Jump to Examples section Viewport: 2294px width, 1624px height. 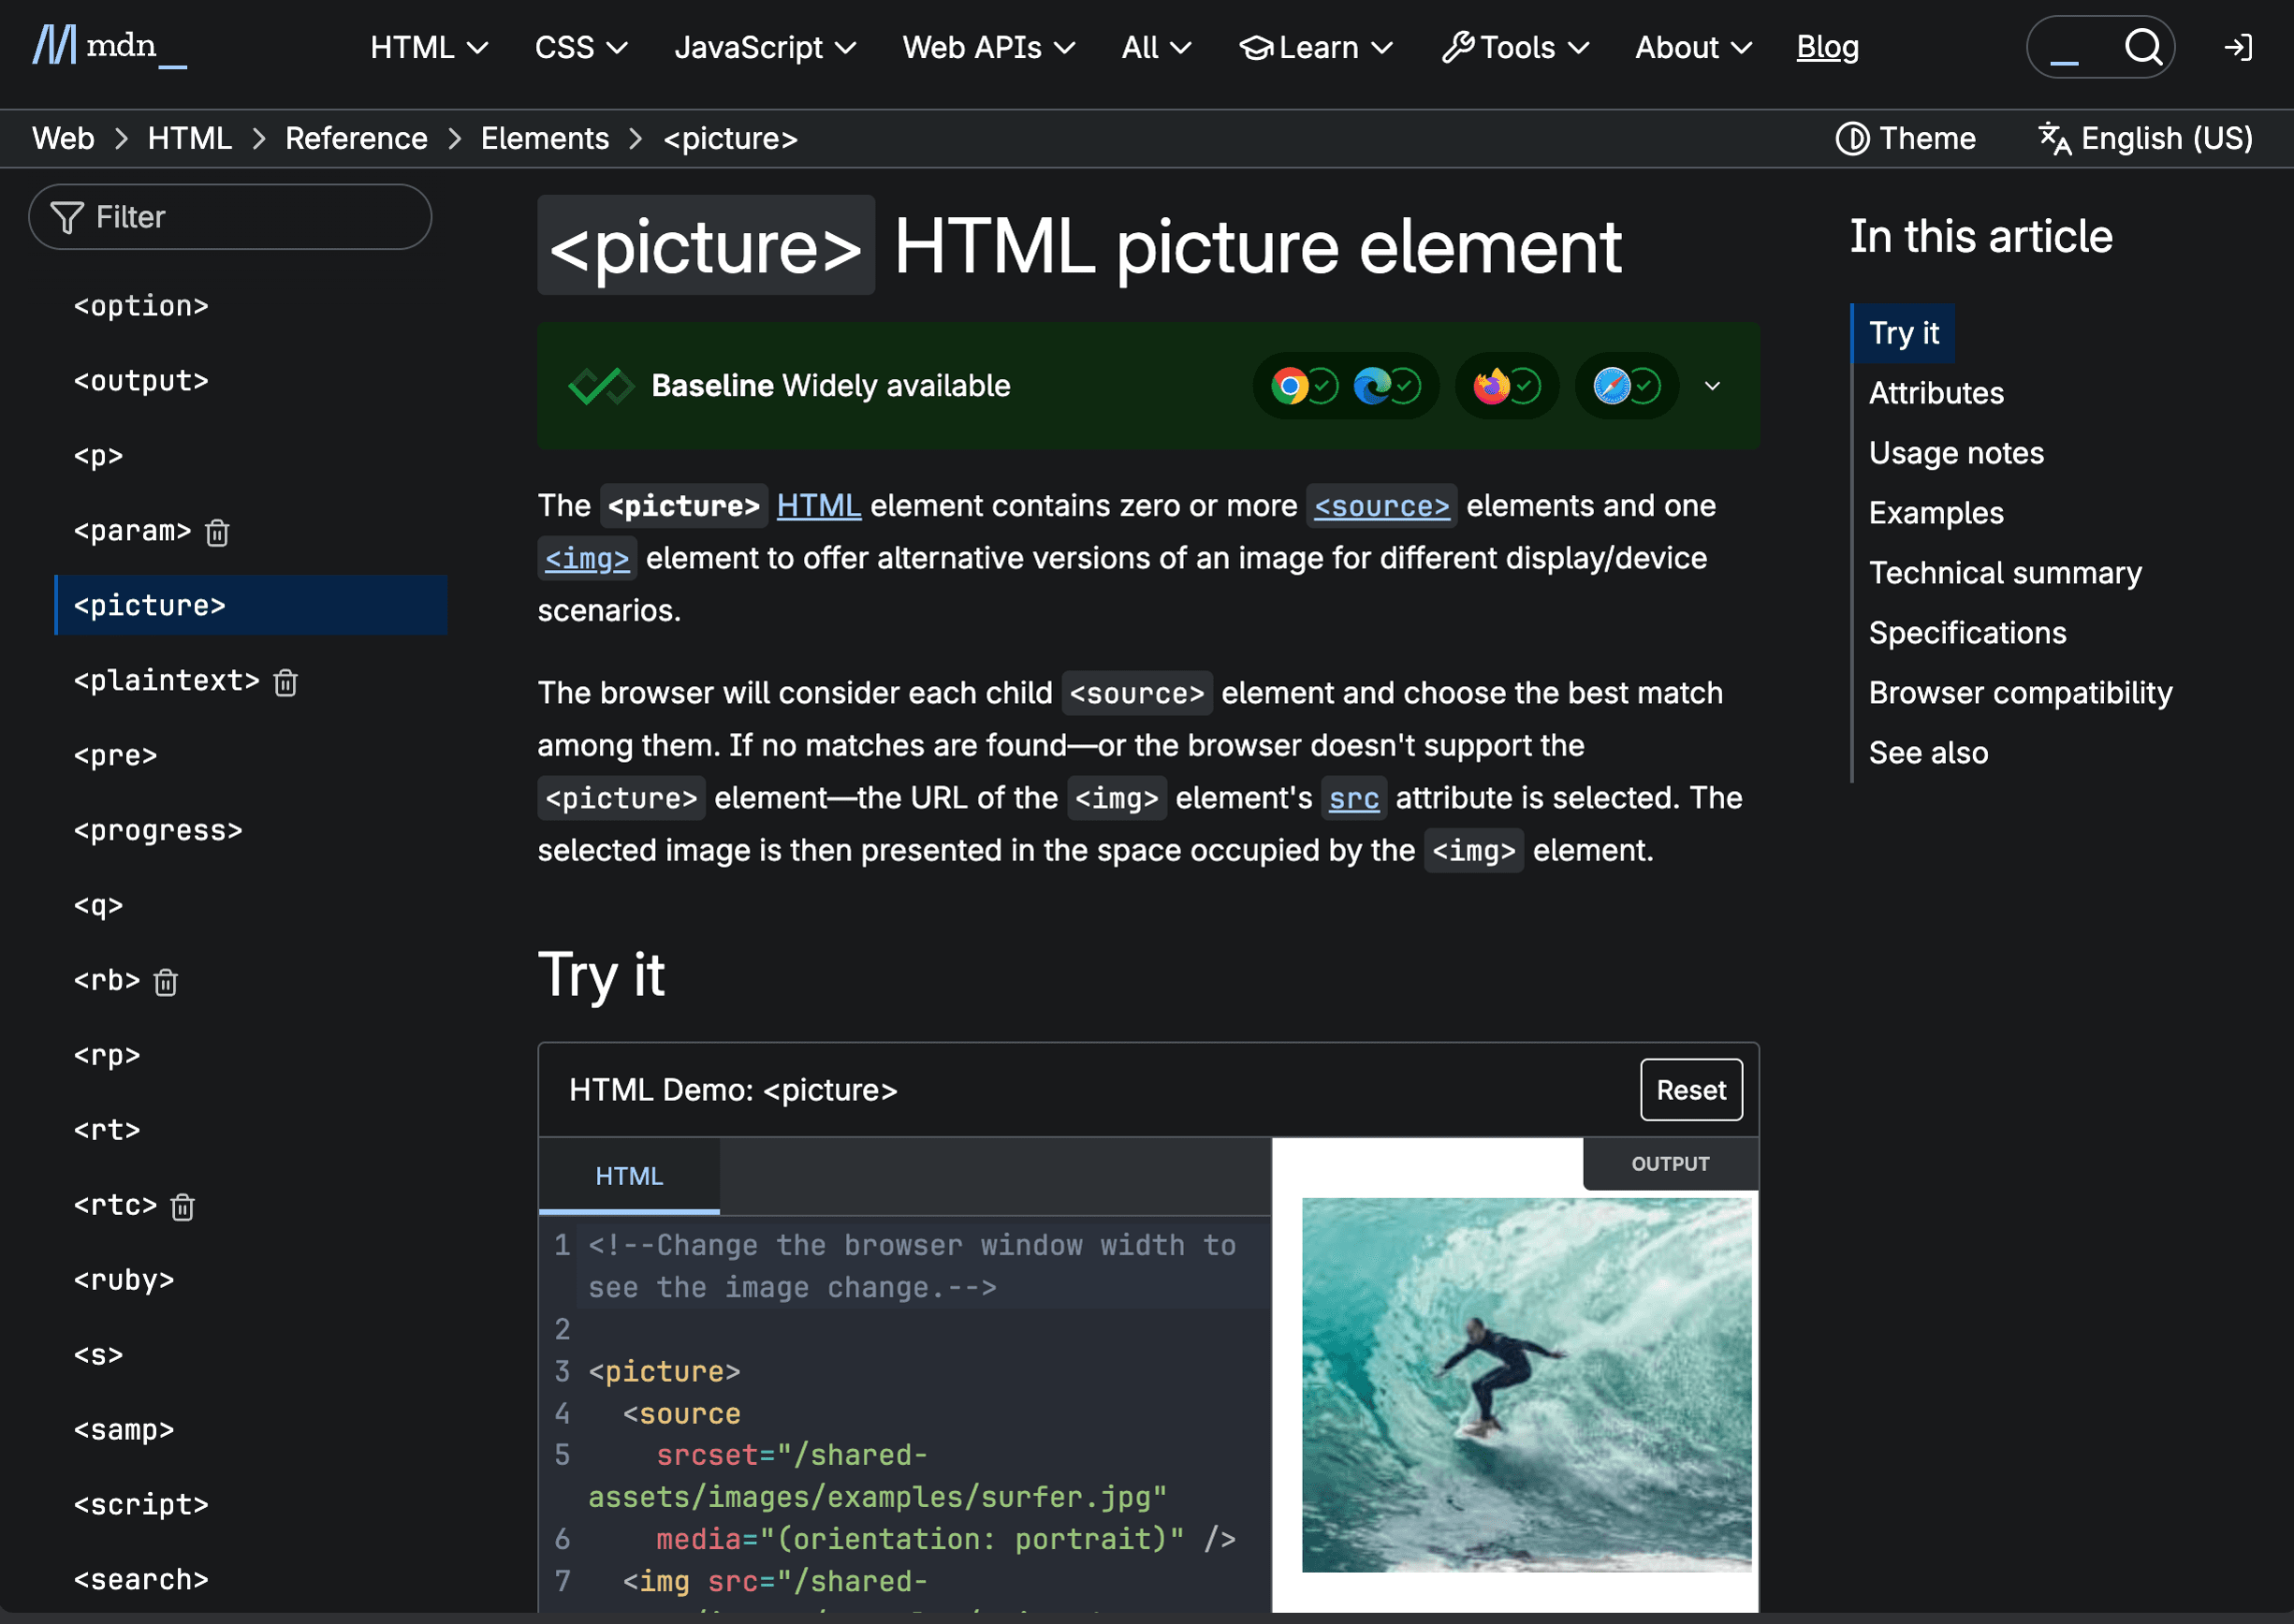coord(1936,513)
